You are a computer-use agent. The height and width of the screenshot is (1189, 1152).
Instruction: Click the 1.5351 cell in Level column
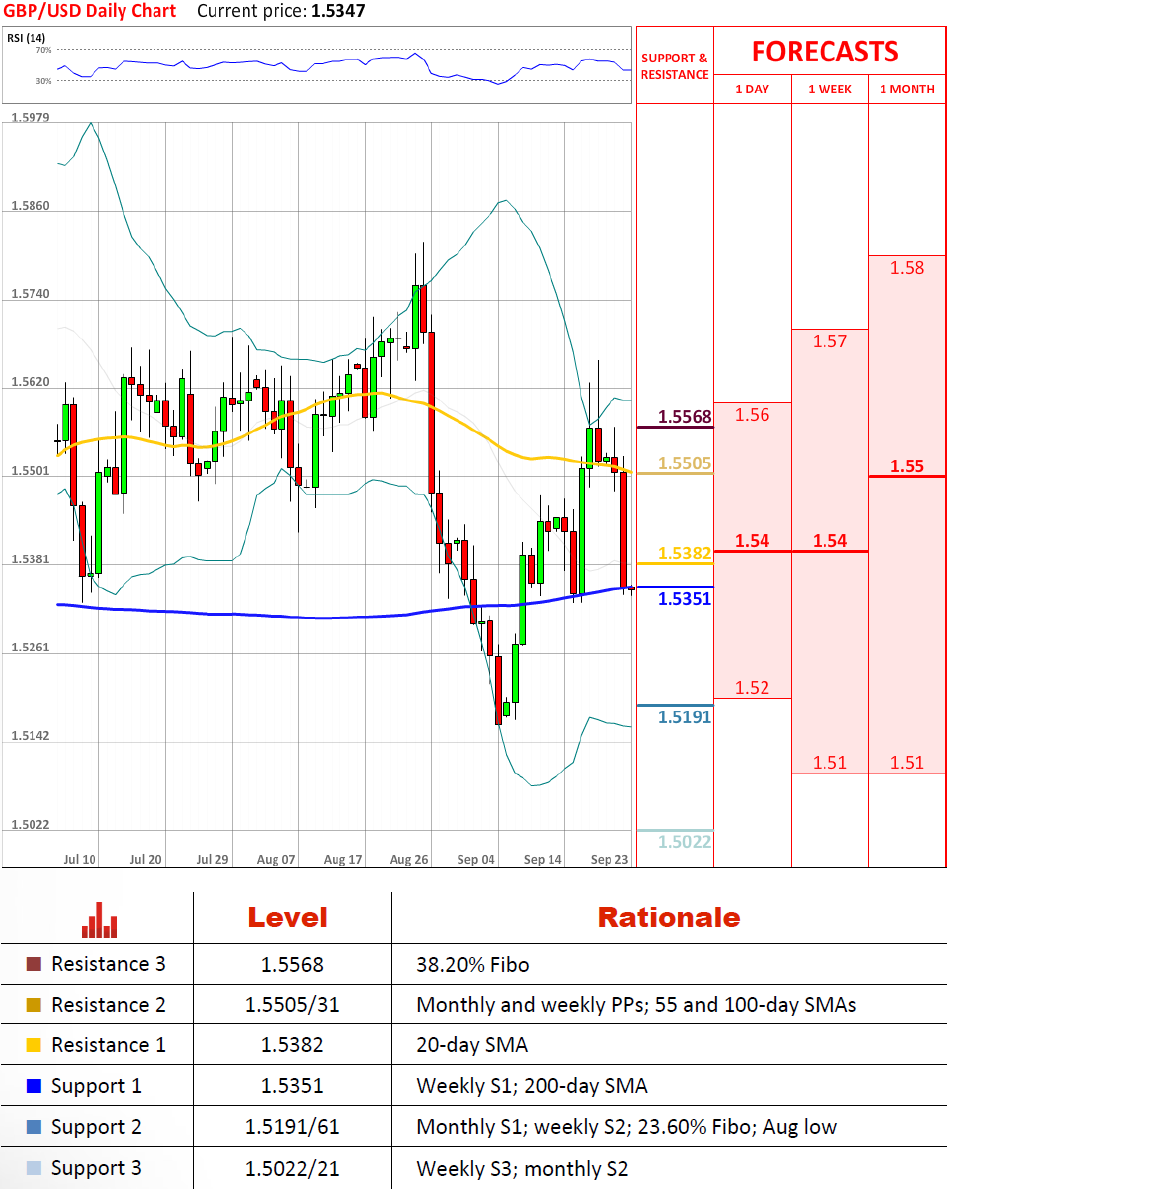tap(292, 1086)
